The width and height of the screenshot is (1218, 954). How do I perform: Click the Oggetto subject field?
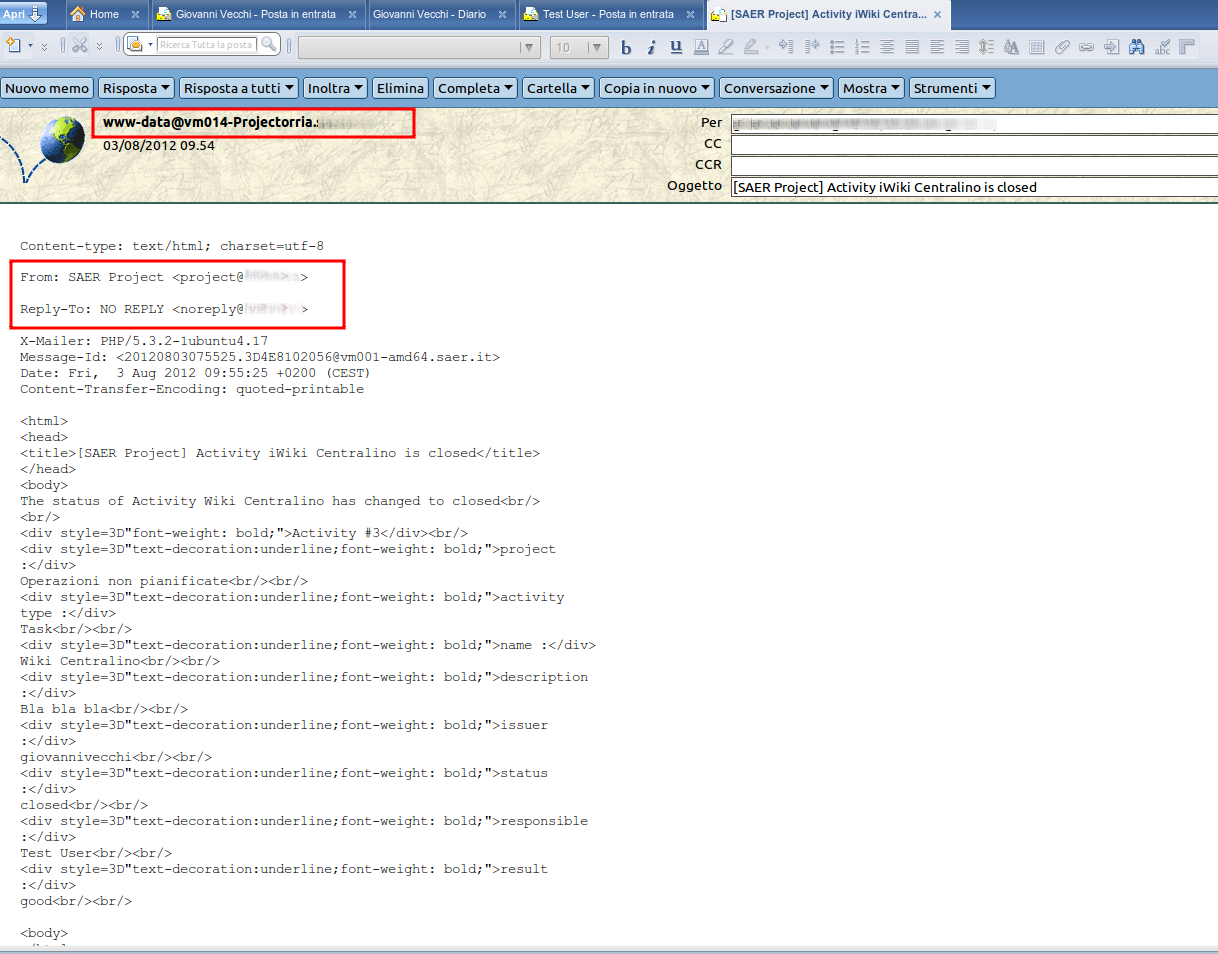pos(970,187)
